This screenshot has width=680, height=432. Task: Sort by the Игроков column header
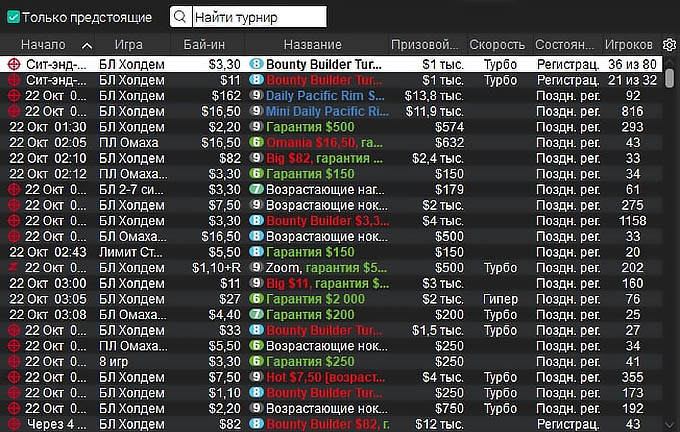[628, 45]
